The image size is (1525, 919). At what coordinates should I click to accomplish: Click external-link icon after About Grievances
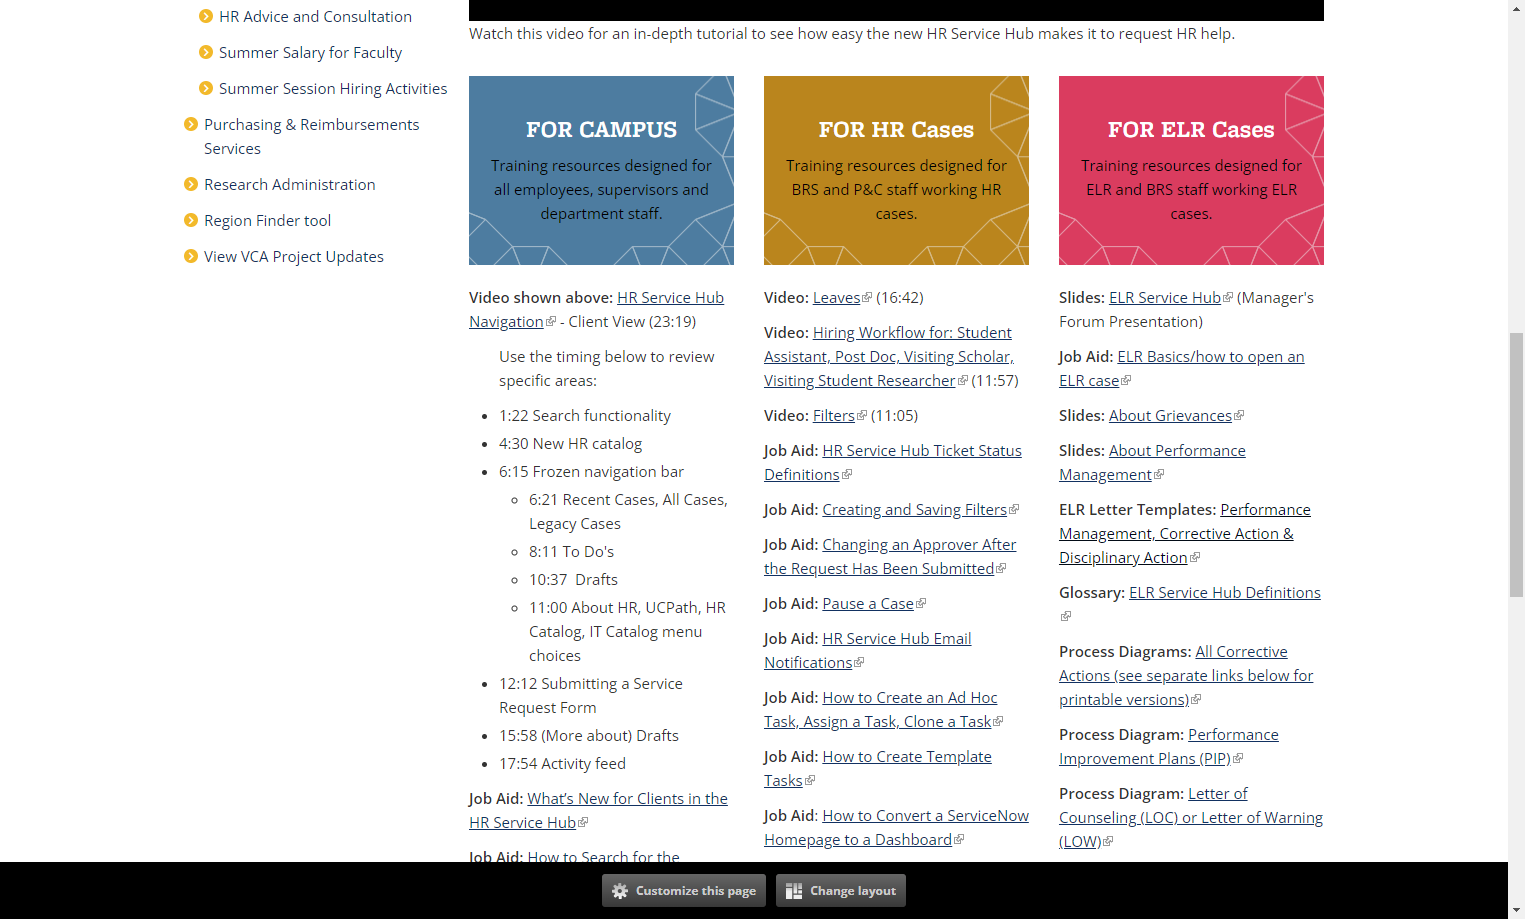(x=1239, y=416)
